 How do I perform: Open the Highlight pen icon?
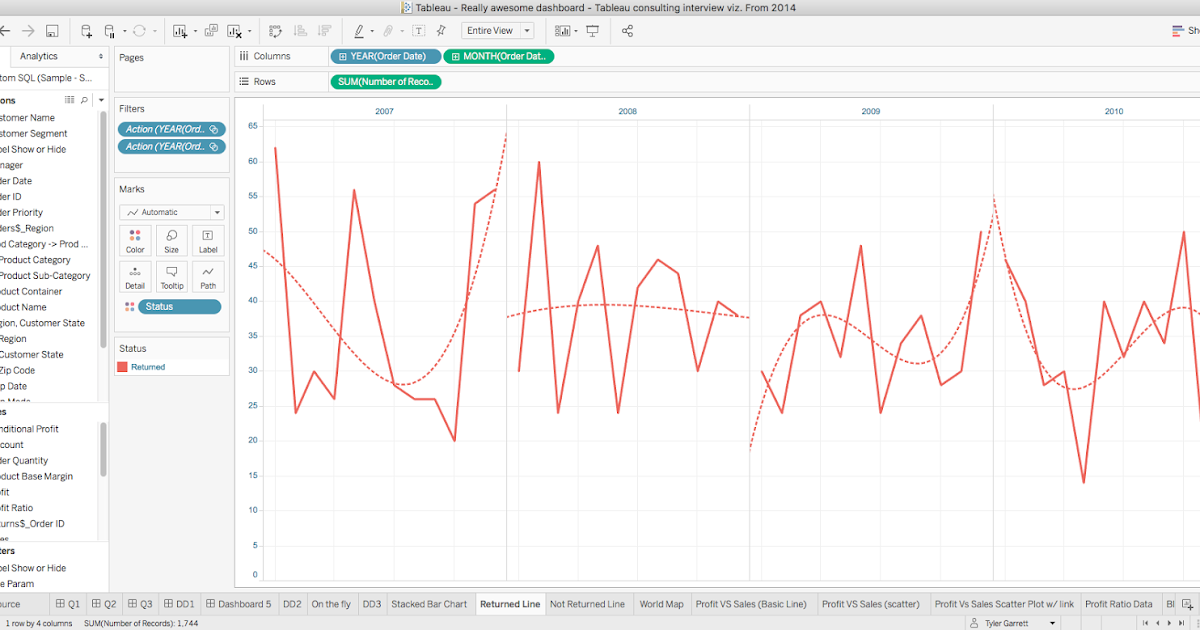pyautogui.click(x=360, y=31)
